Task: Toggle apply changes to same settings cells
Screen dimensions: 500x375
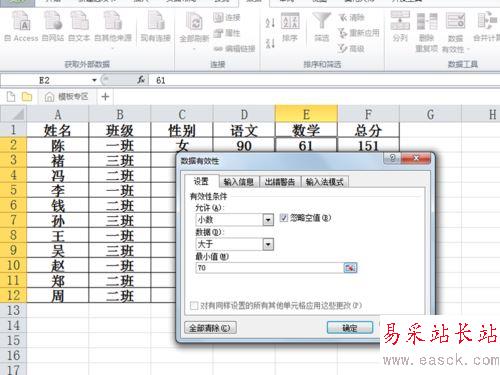Action: point(194,305)
